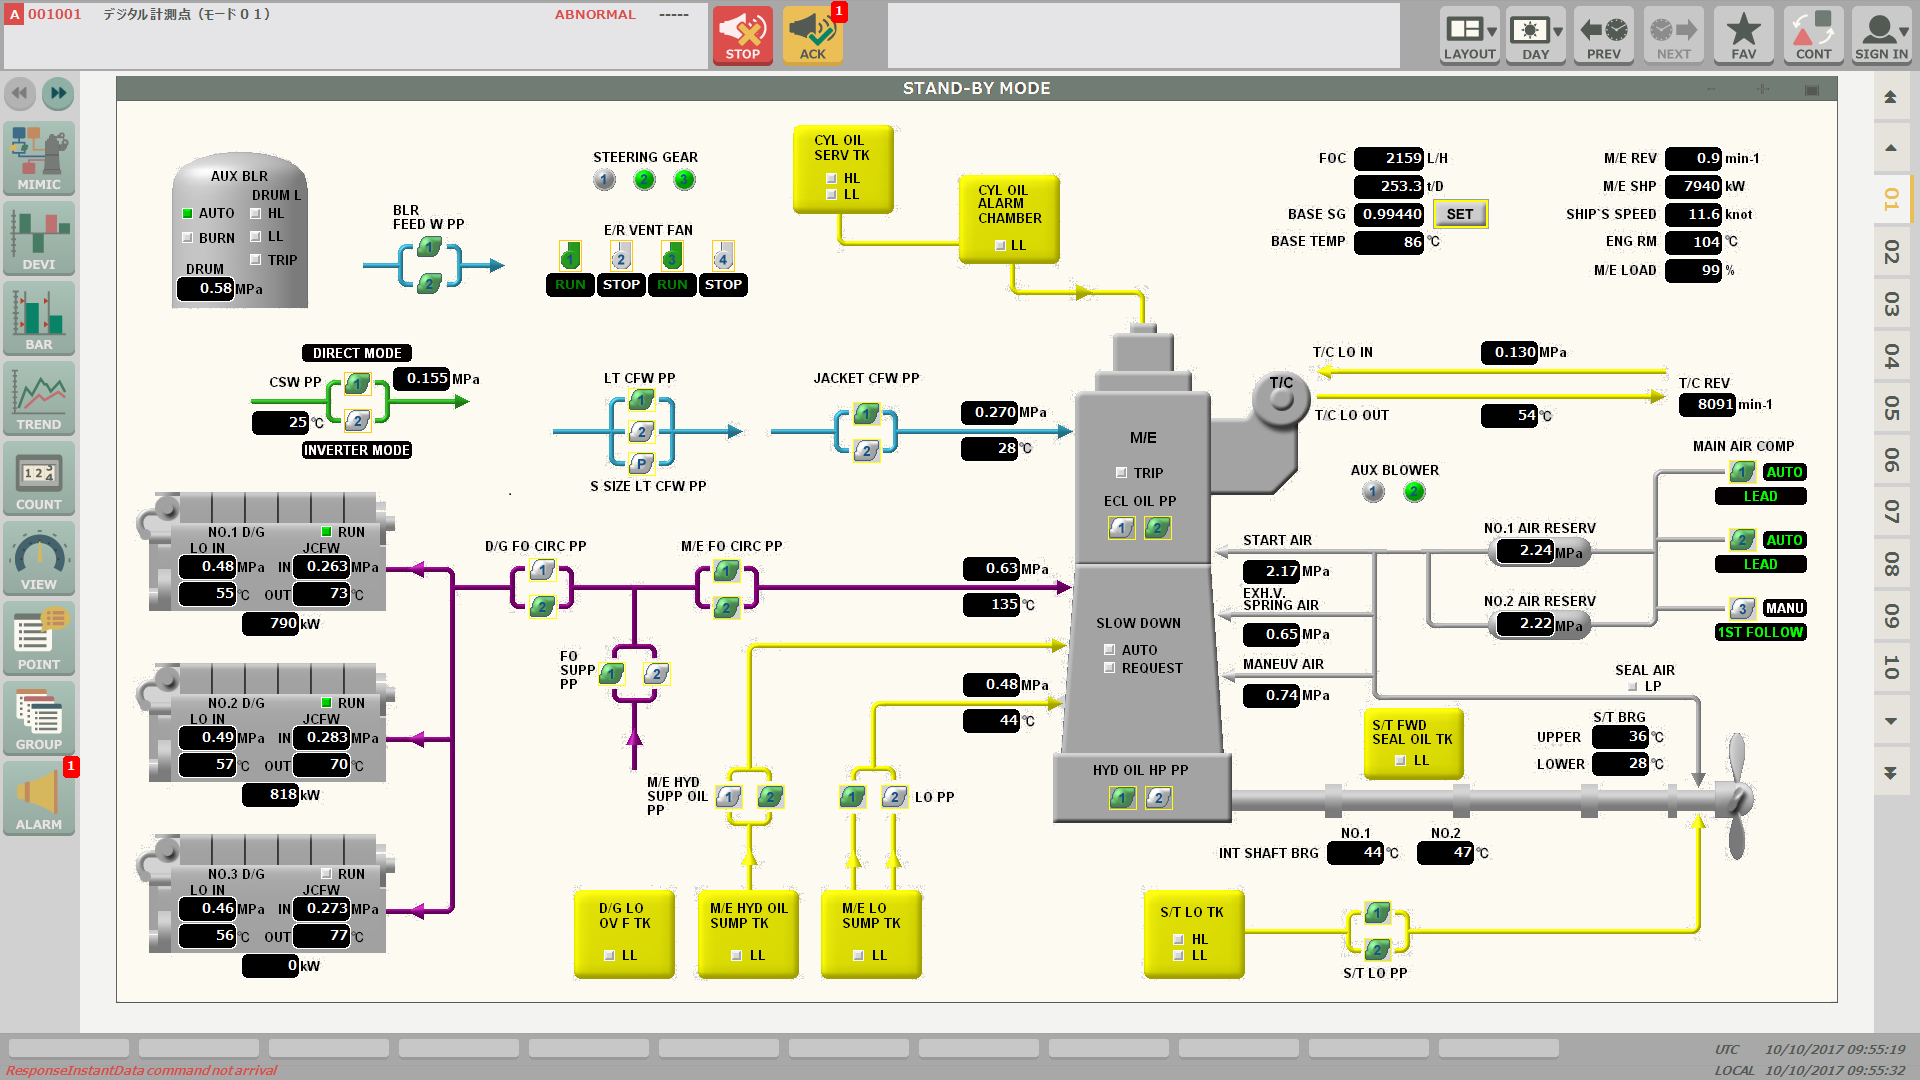
Task: Open the TREND graph view
Action: (x=39, y=398)
